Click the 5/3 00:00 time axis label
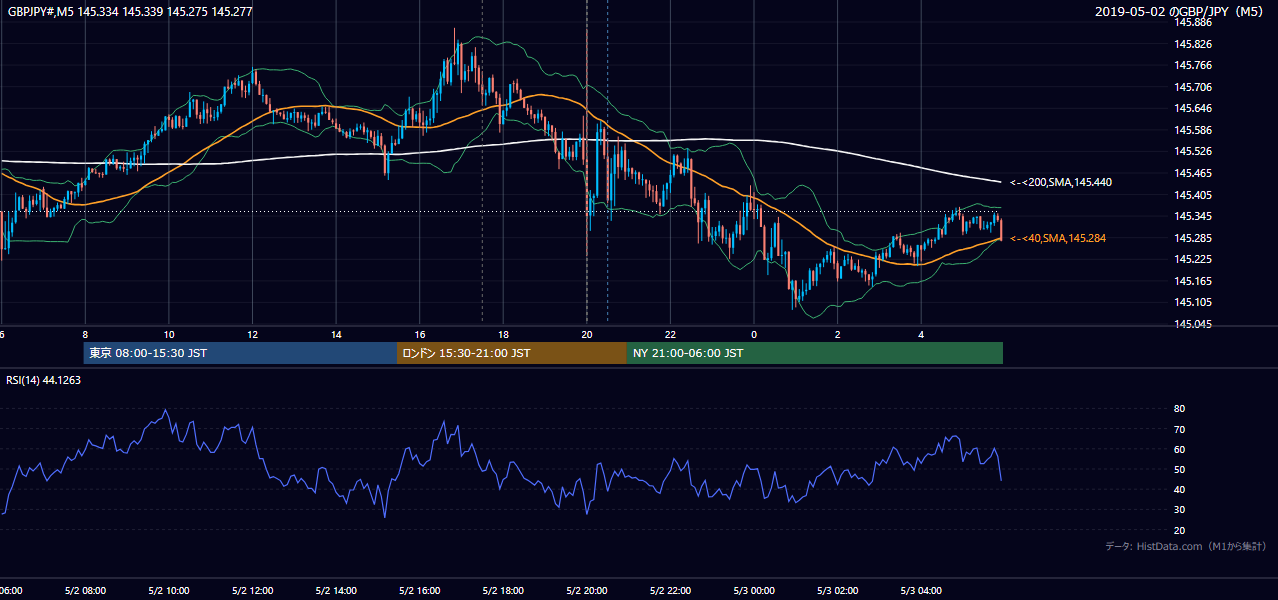The height and width of the screenshot is (600, 1278). [x=754, y=591]
